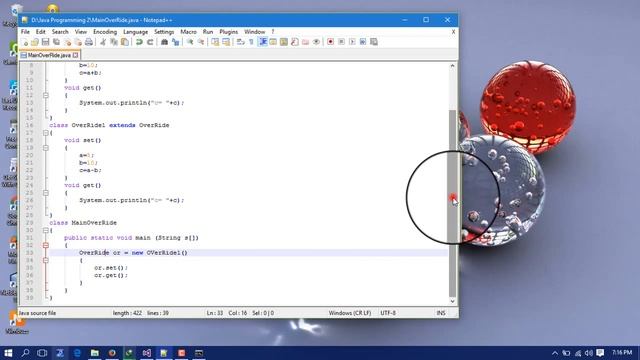Click the green Undo arrow
Viewport: 640px width, 360px height.
coord(139,42)
